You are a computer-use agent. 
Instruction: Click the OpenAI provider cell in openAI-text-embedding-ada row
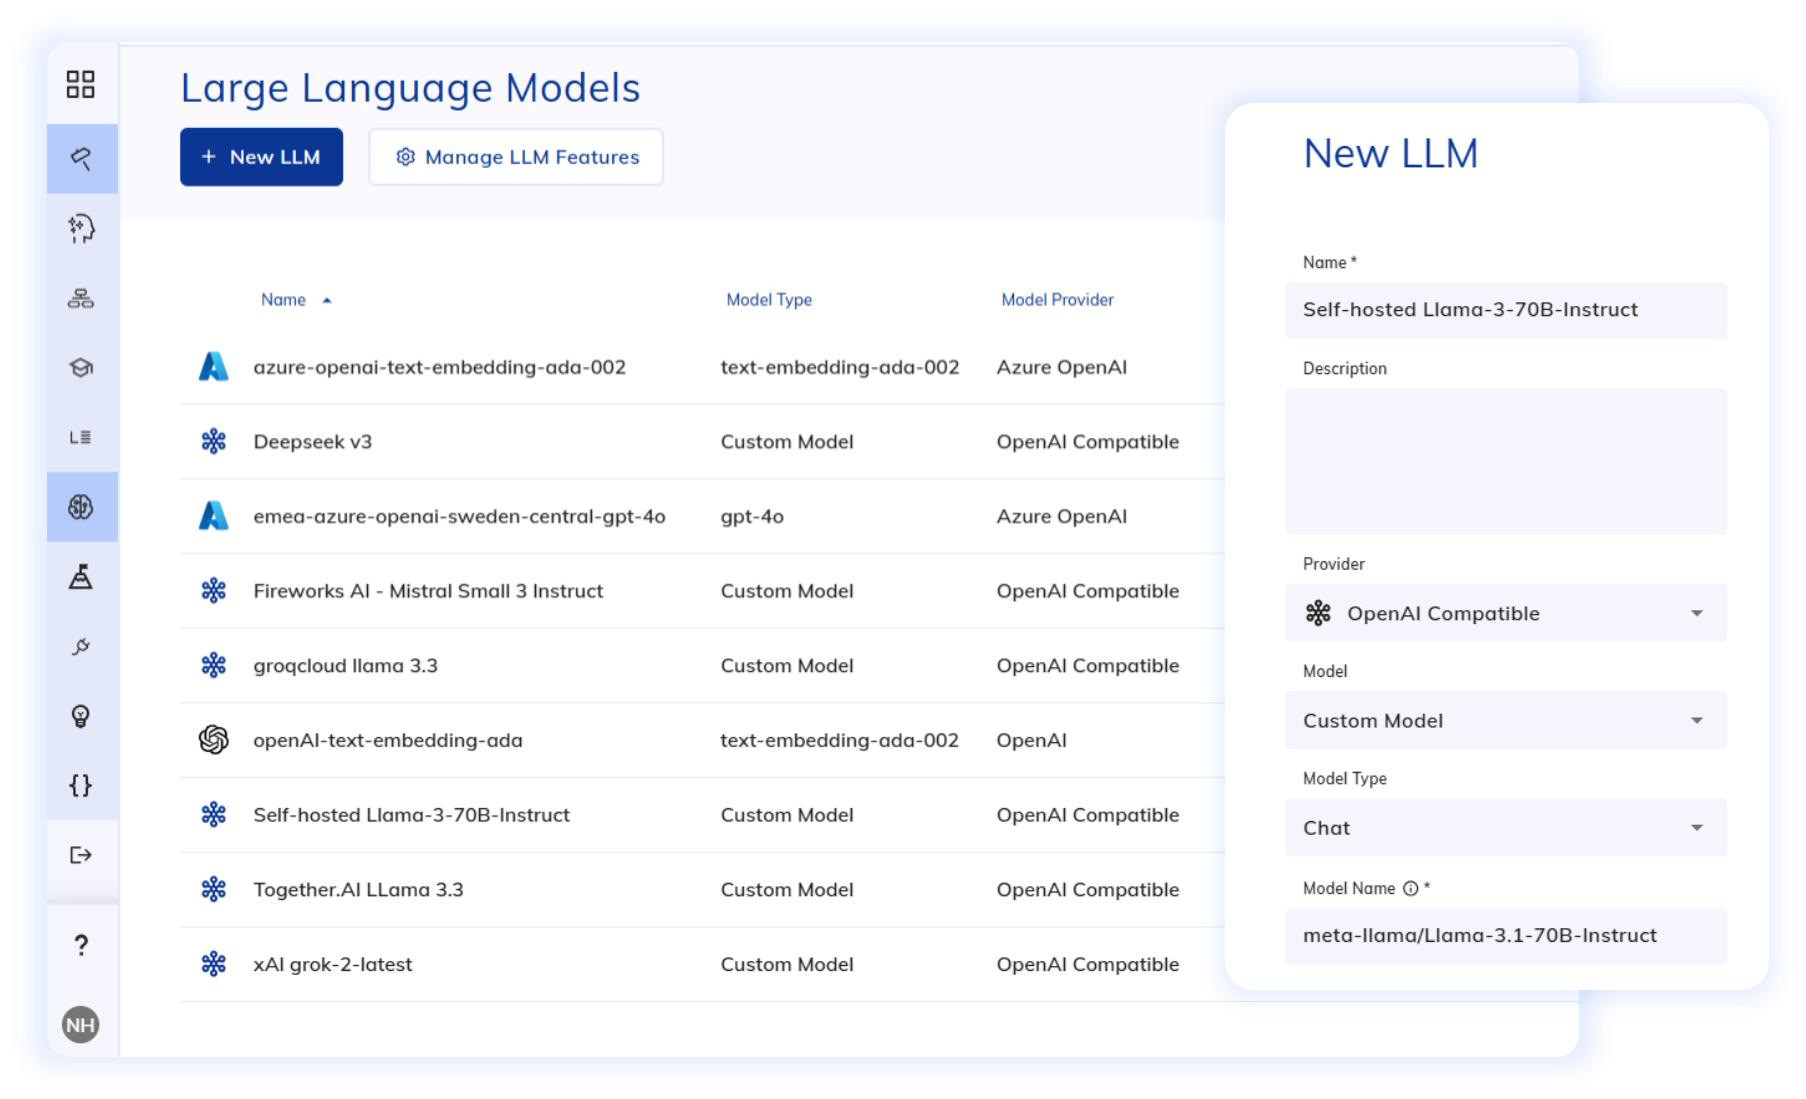(x=1031, y=740)
